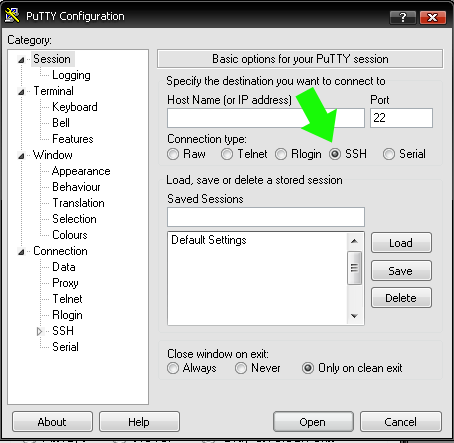Click the sessions list scroll up arrow
Screen dimensions: 454x443
355,241
